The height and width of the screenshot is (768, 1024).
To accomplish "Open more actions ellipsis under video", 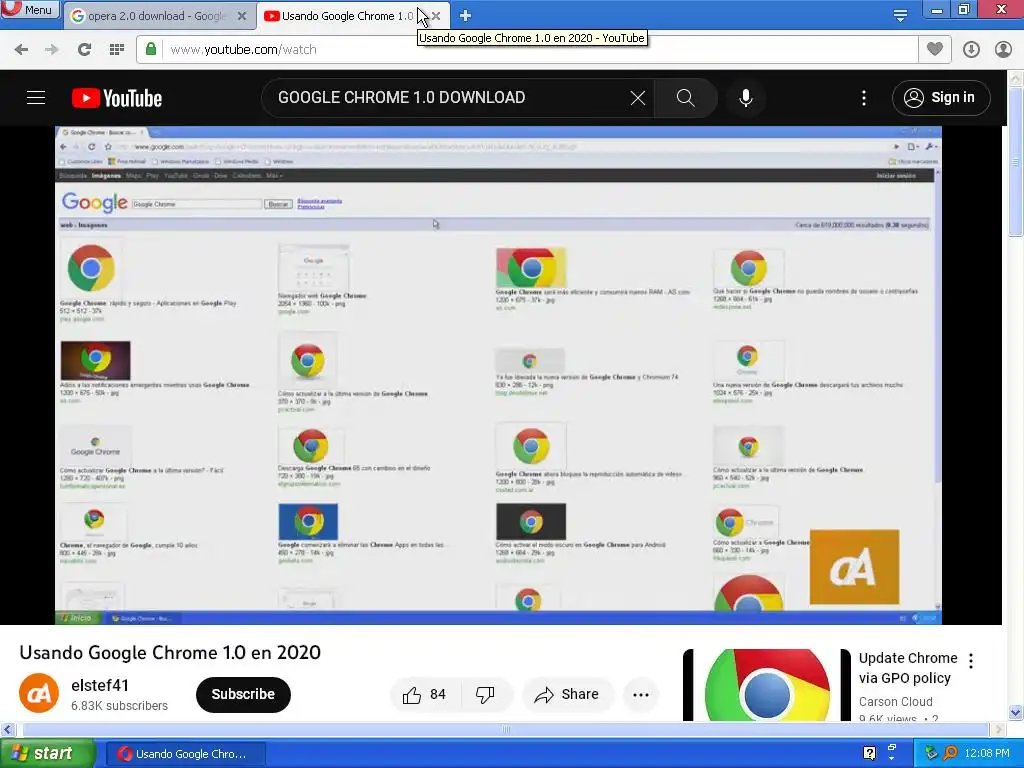I will (641, 695).
